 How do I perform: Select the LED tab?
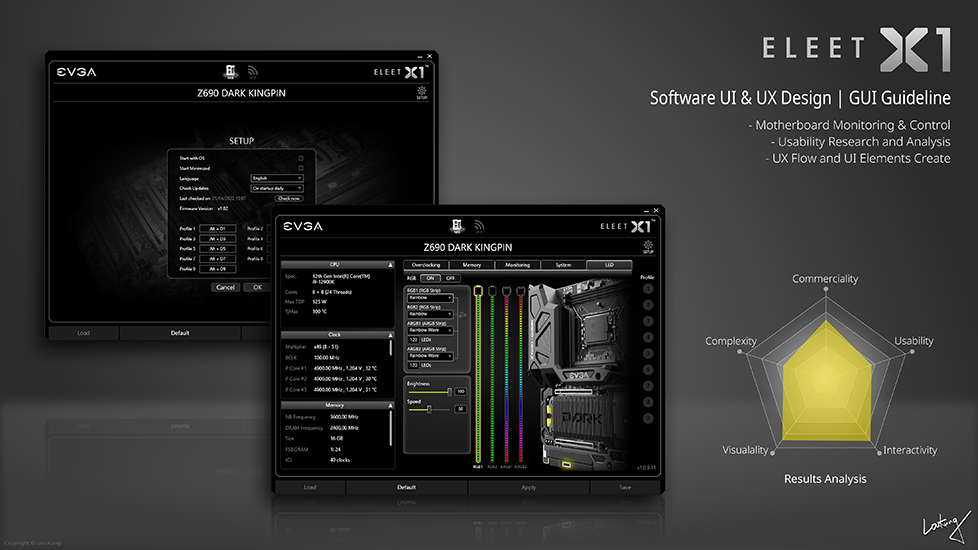609,265
